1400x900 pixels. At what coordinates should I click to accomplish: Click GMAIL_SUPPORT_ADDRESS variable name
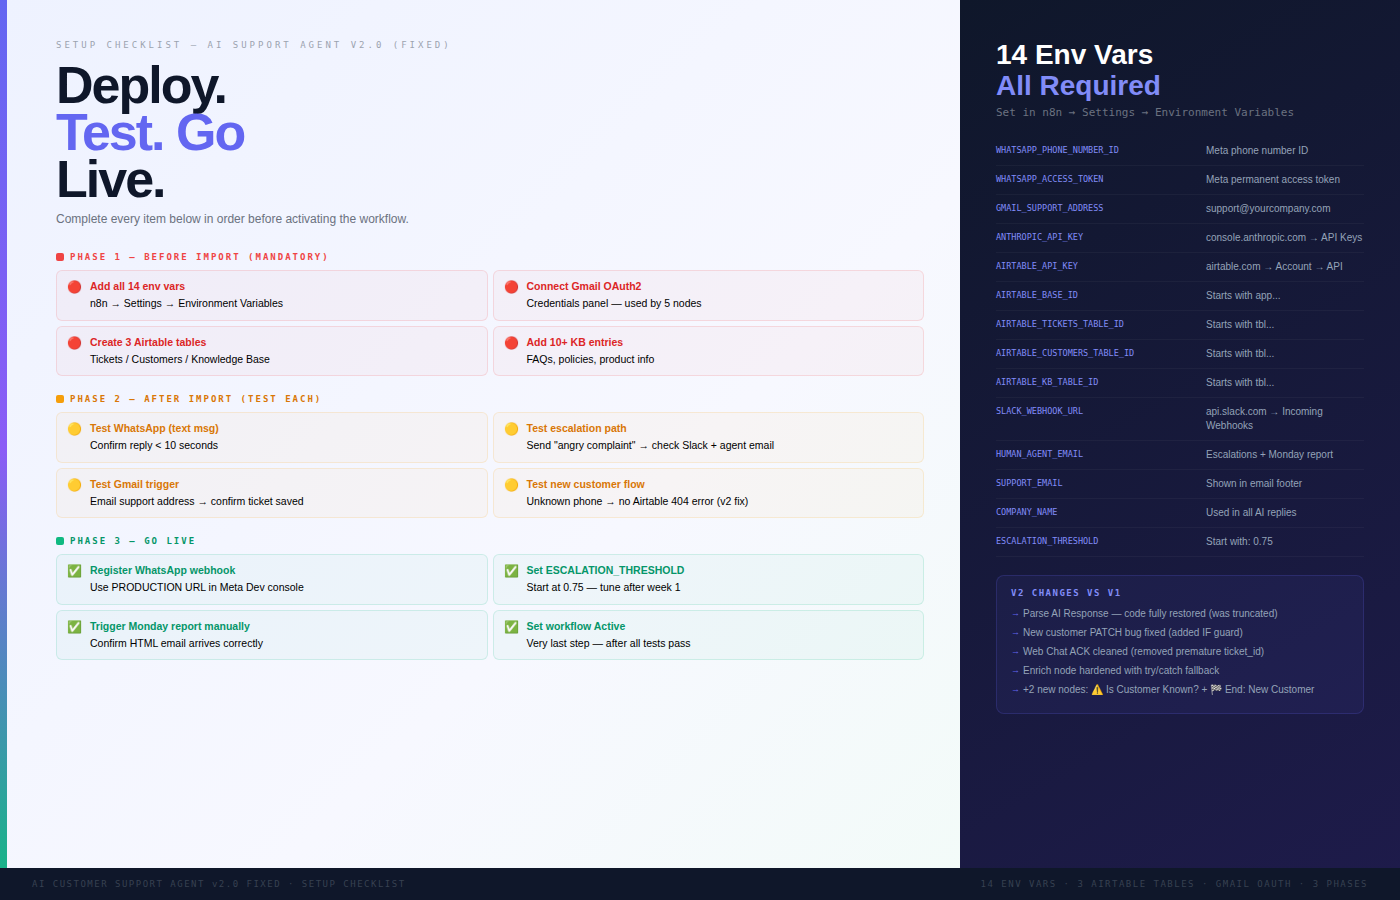pos(1050,208)
